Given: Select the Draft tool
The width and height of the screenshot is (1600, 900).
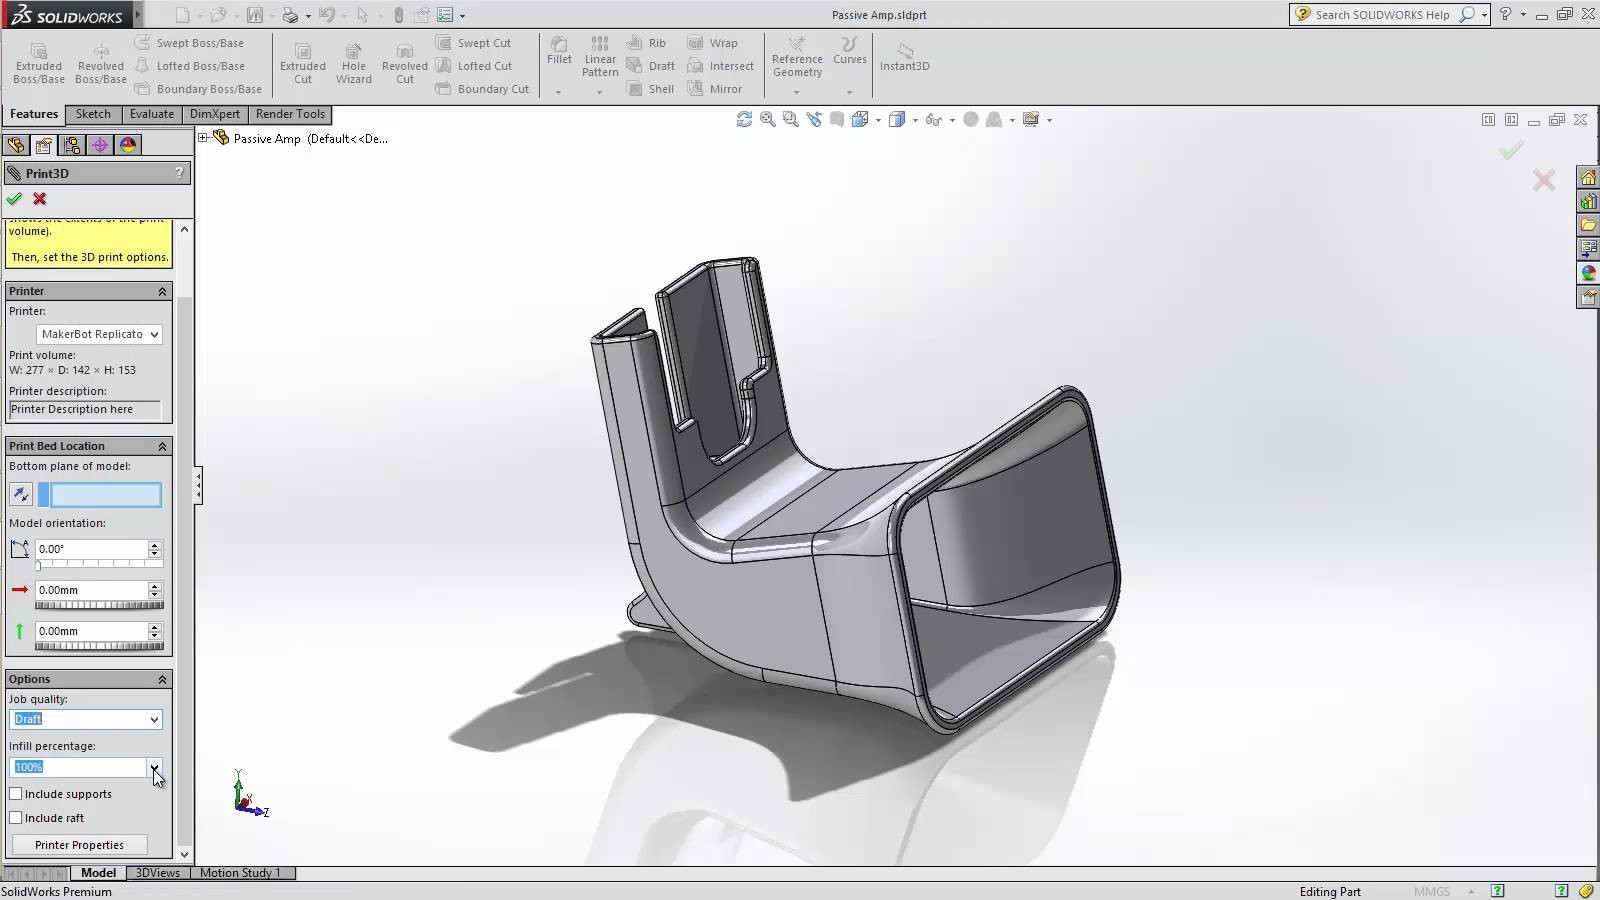Looking at the screenshot, I should coord(651,66).
